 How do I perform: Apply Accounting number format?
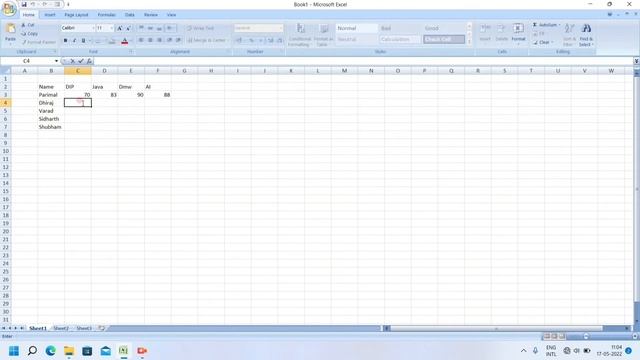(239, 40)
